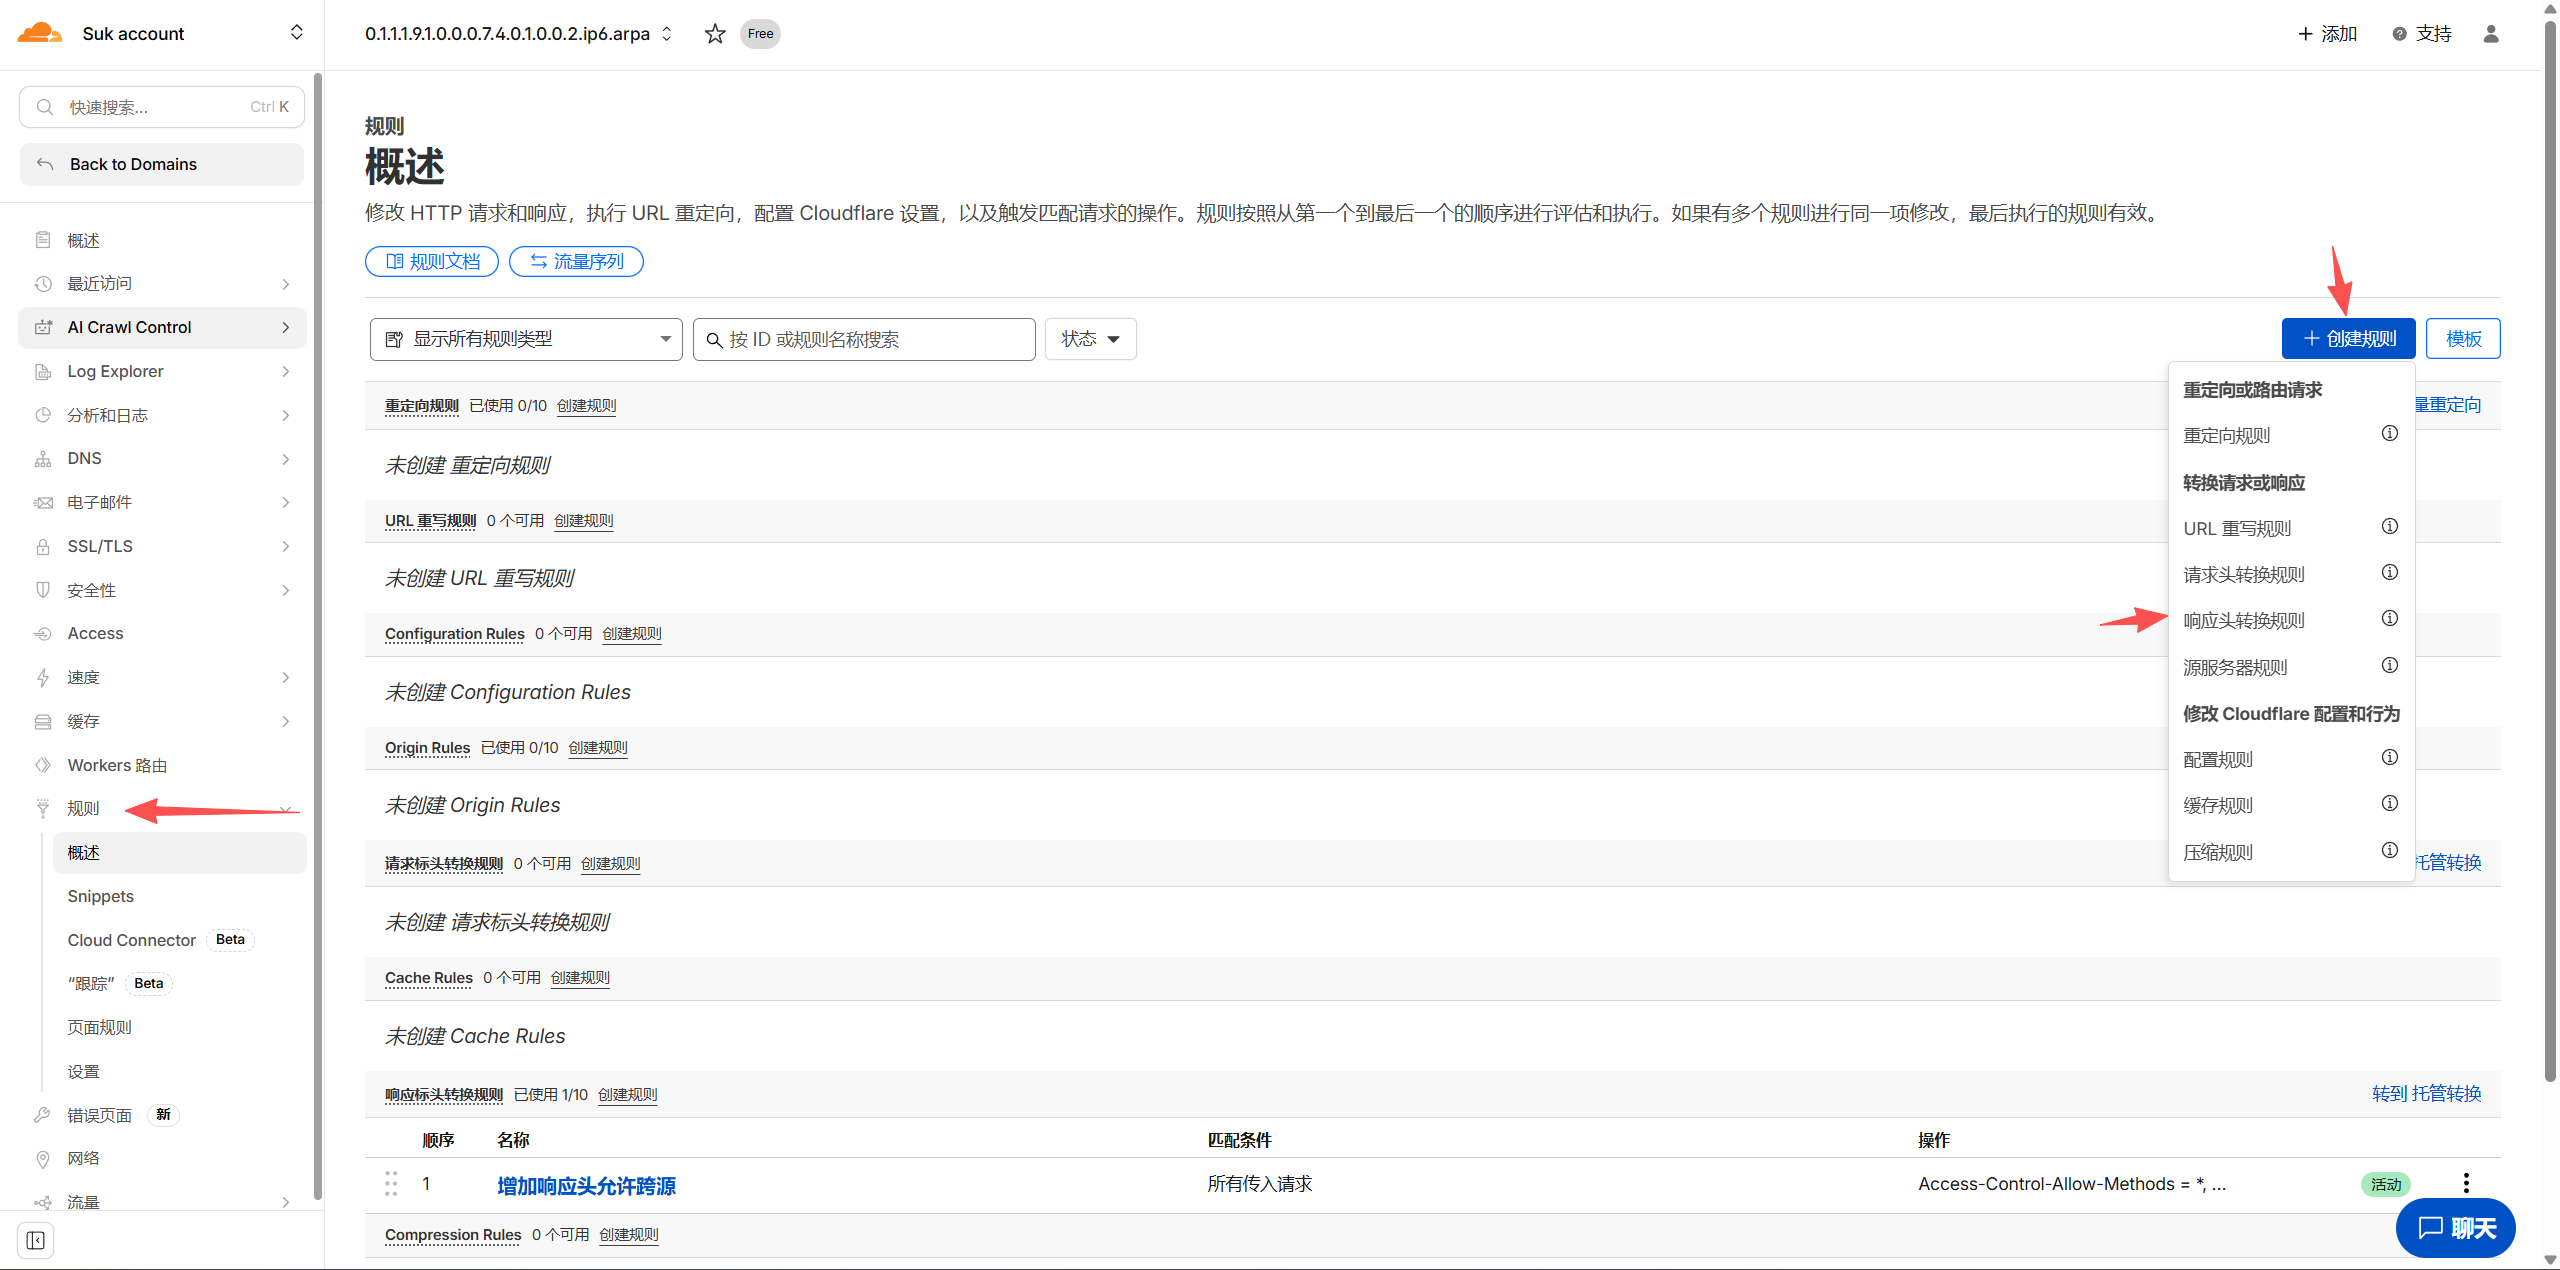Star the domain as favorite
This screenshot has height=1270, width=2560.
[x=715, y=34]
